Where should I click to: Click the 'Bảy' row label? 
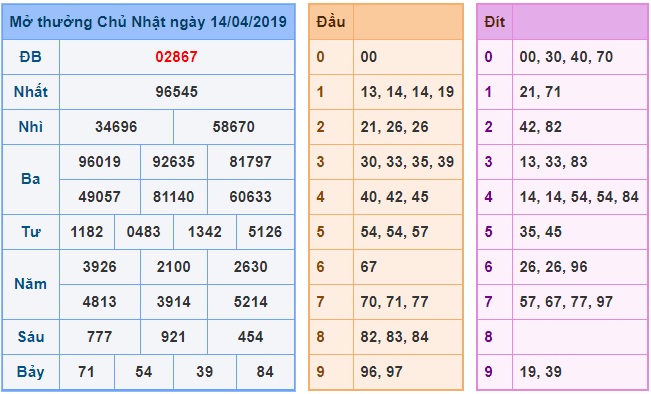point(31,372)
